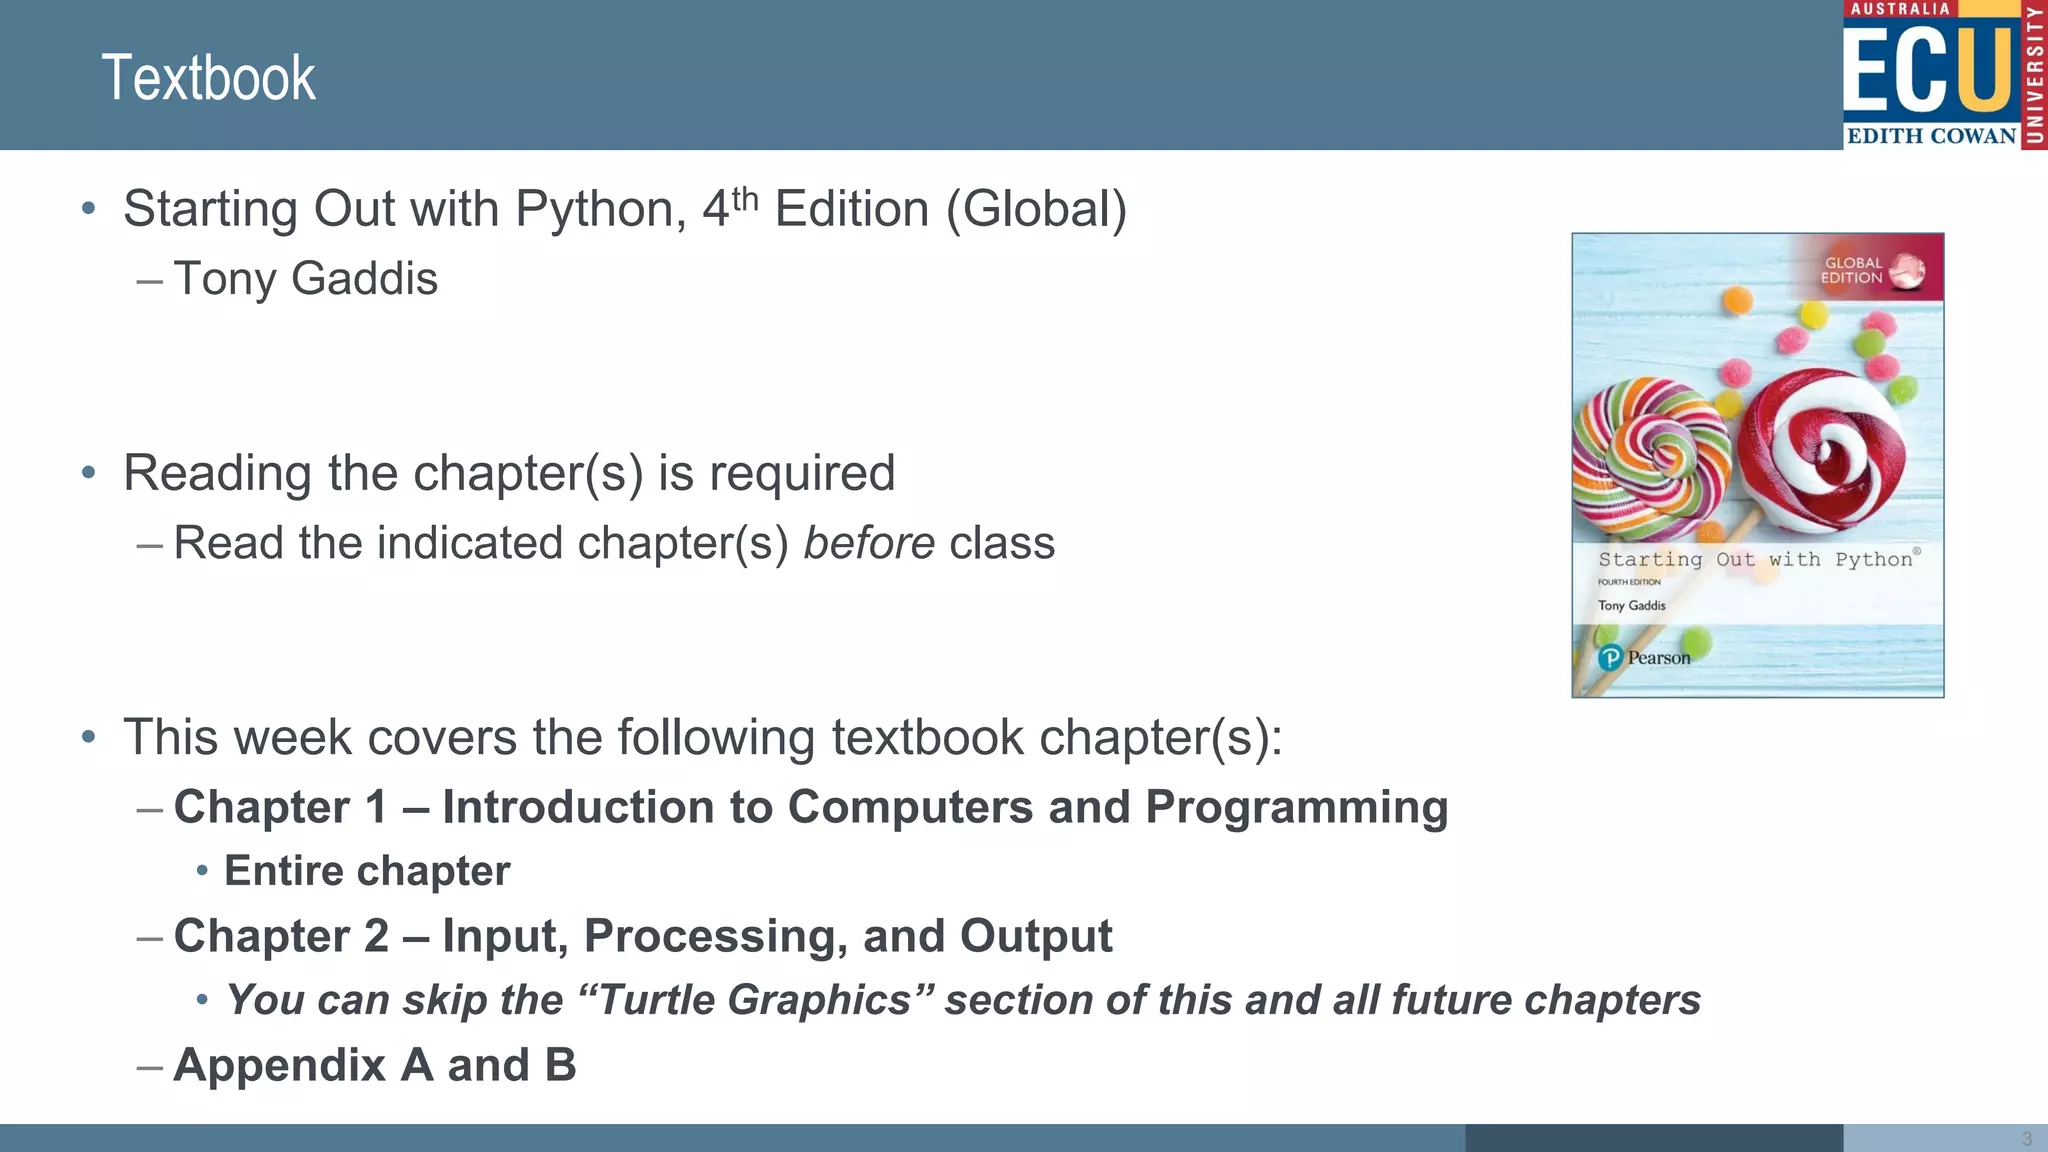Click the Starting Out with Python bullet

[x=625, y=209]
